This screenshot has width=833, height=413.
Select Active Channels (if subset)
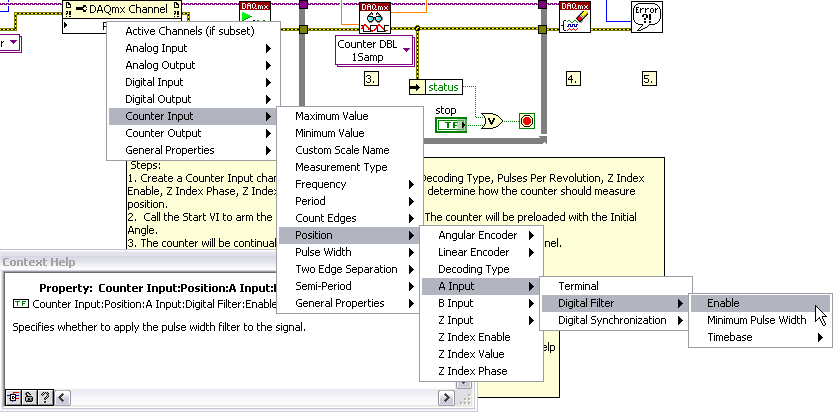coord(193,31)
